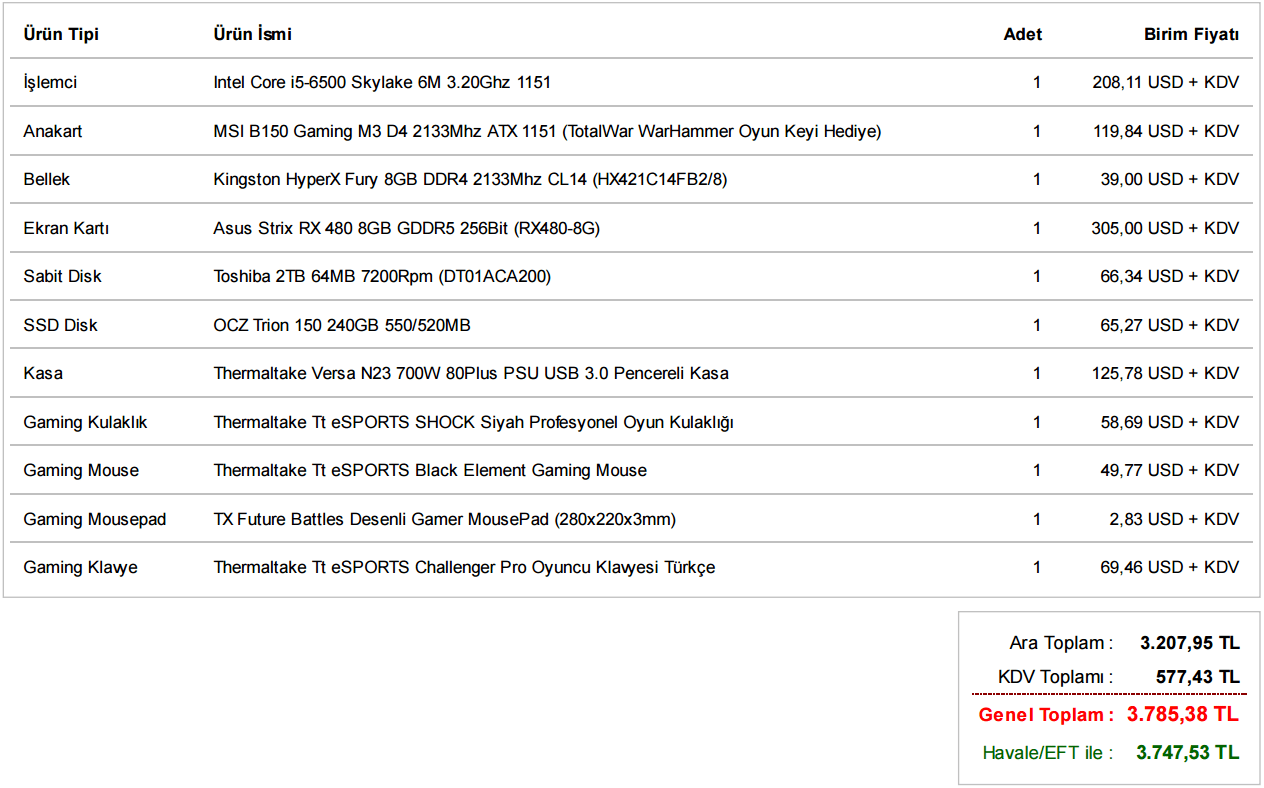Click Thermaltake Tt eSPORTS SHOCK headset name
The height and width of the screenshot is (788, 1264).
[x=474, y=422]
